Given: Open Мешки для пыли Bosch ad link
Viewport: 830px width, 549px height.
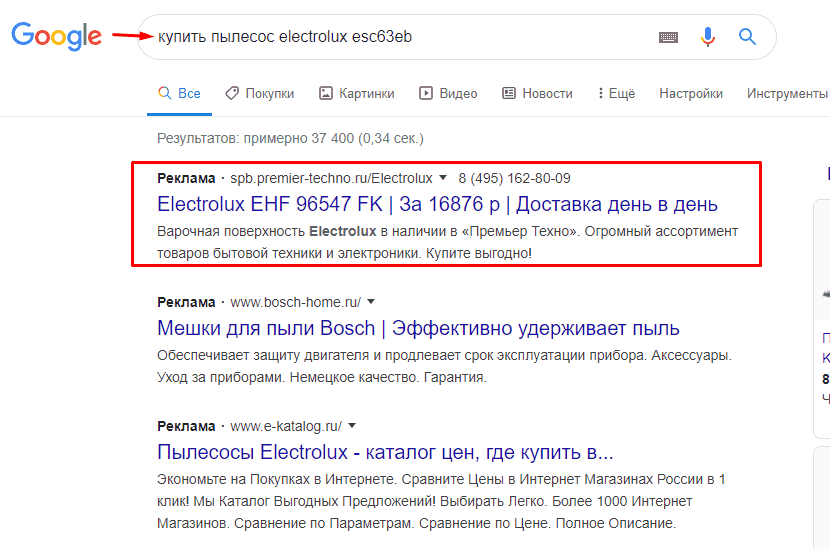Looking at the screenshot, I should tap(418, 328).
